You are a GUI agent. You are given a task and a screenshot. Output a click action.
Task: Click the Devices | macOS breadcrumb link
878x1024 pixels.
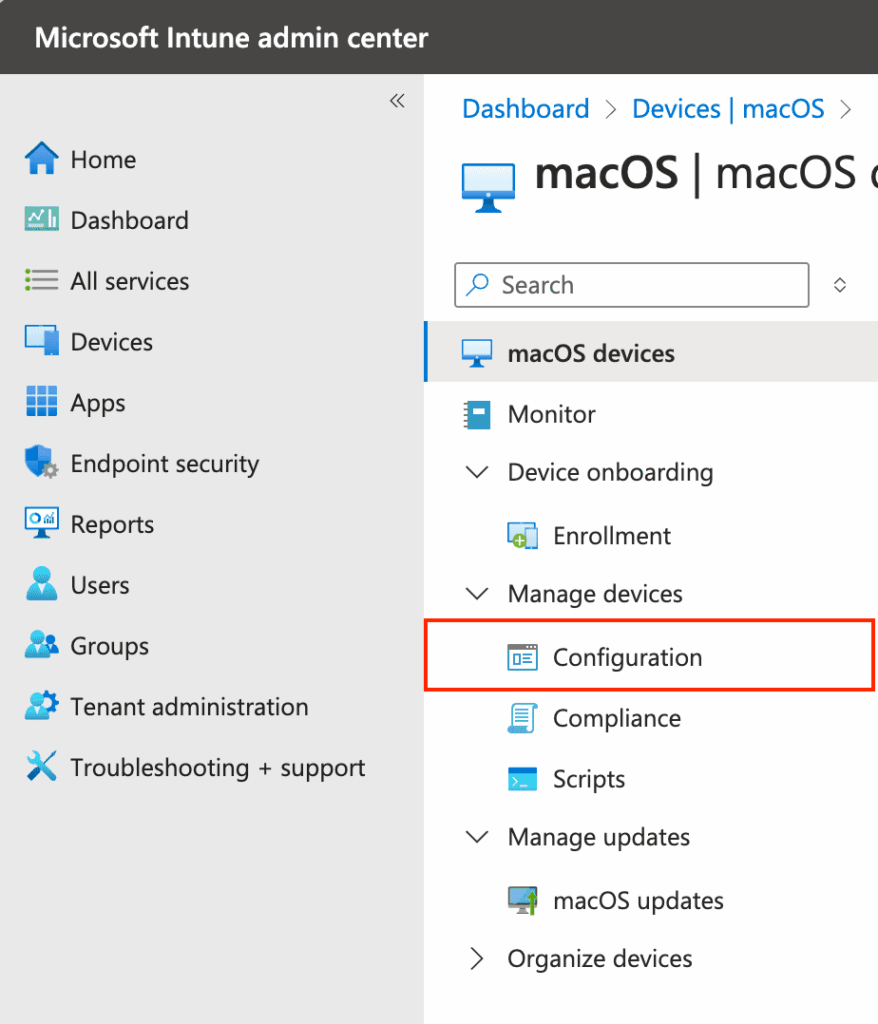(728, 109)
